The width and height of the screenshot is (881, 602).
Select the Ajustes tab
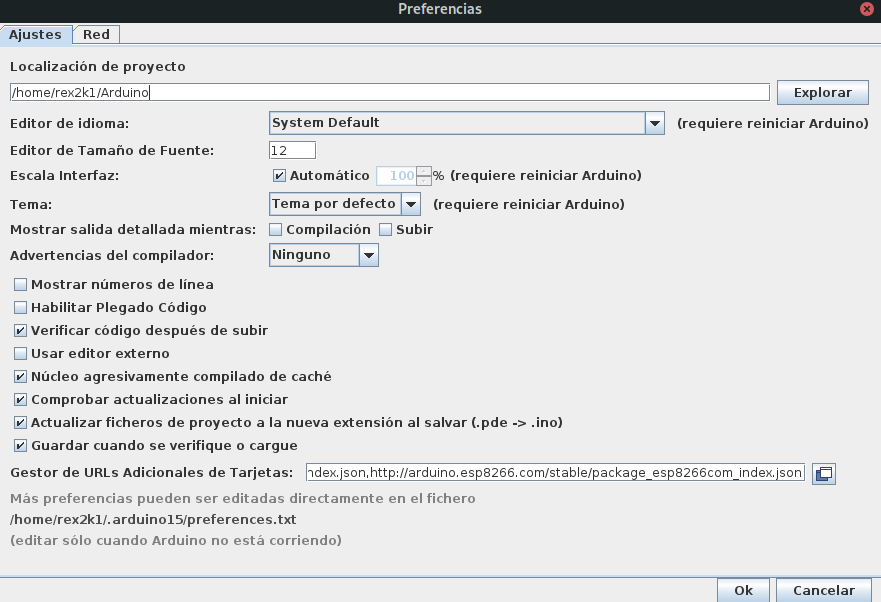(x=35, y=34)
